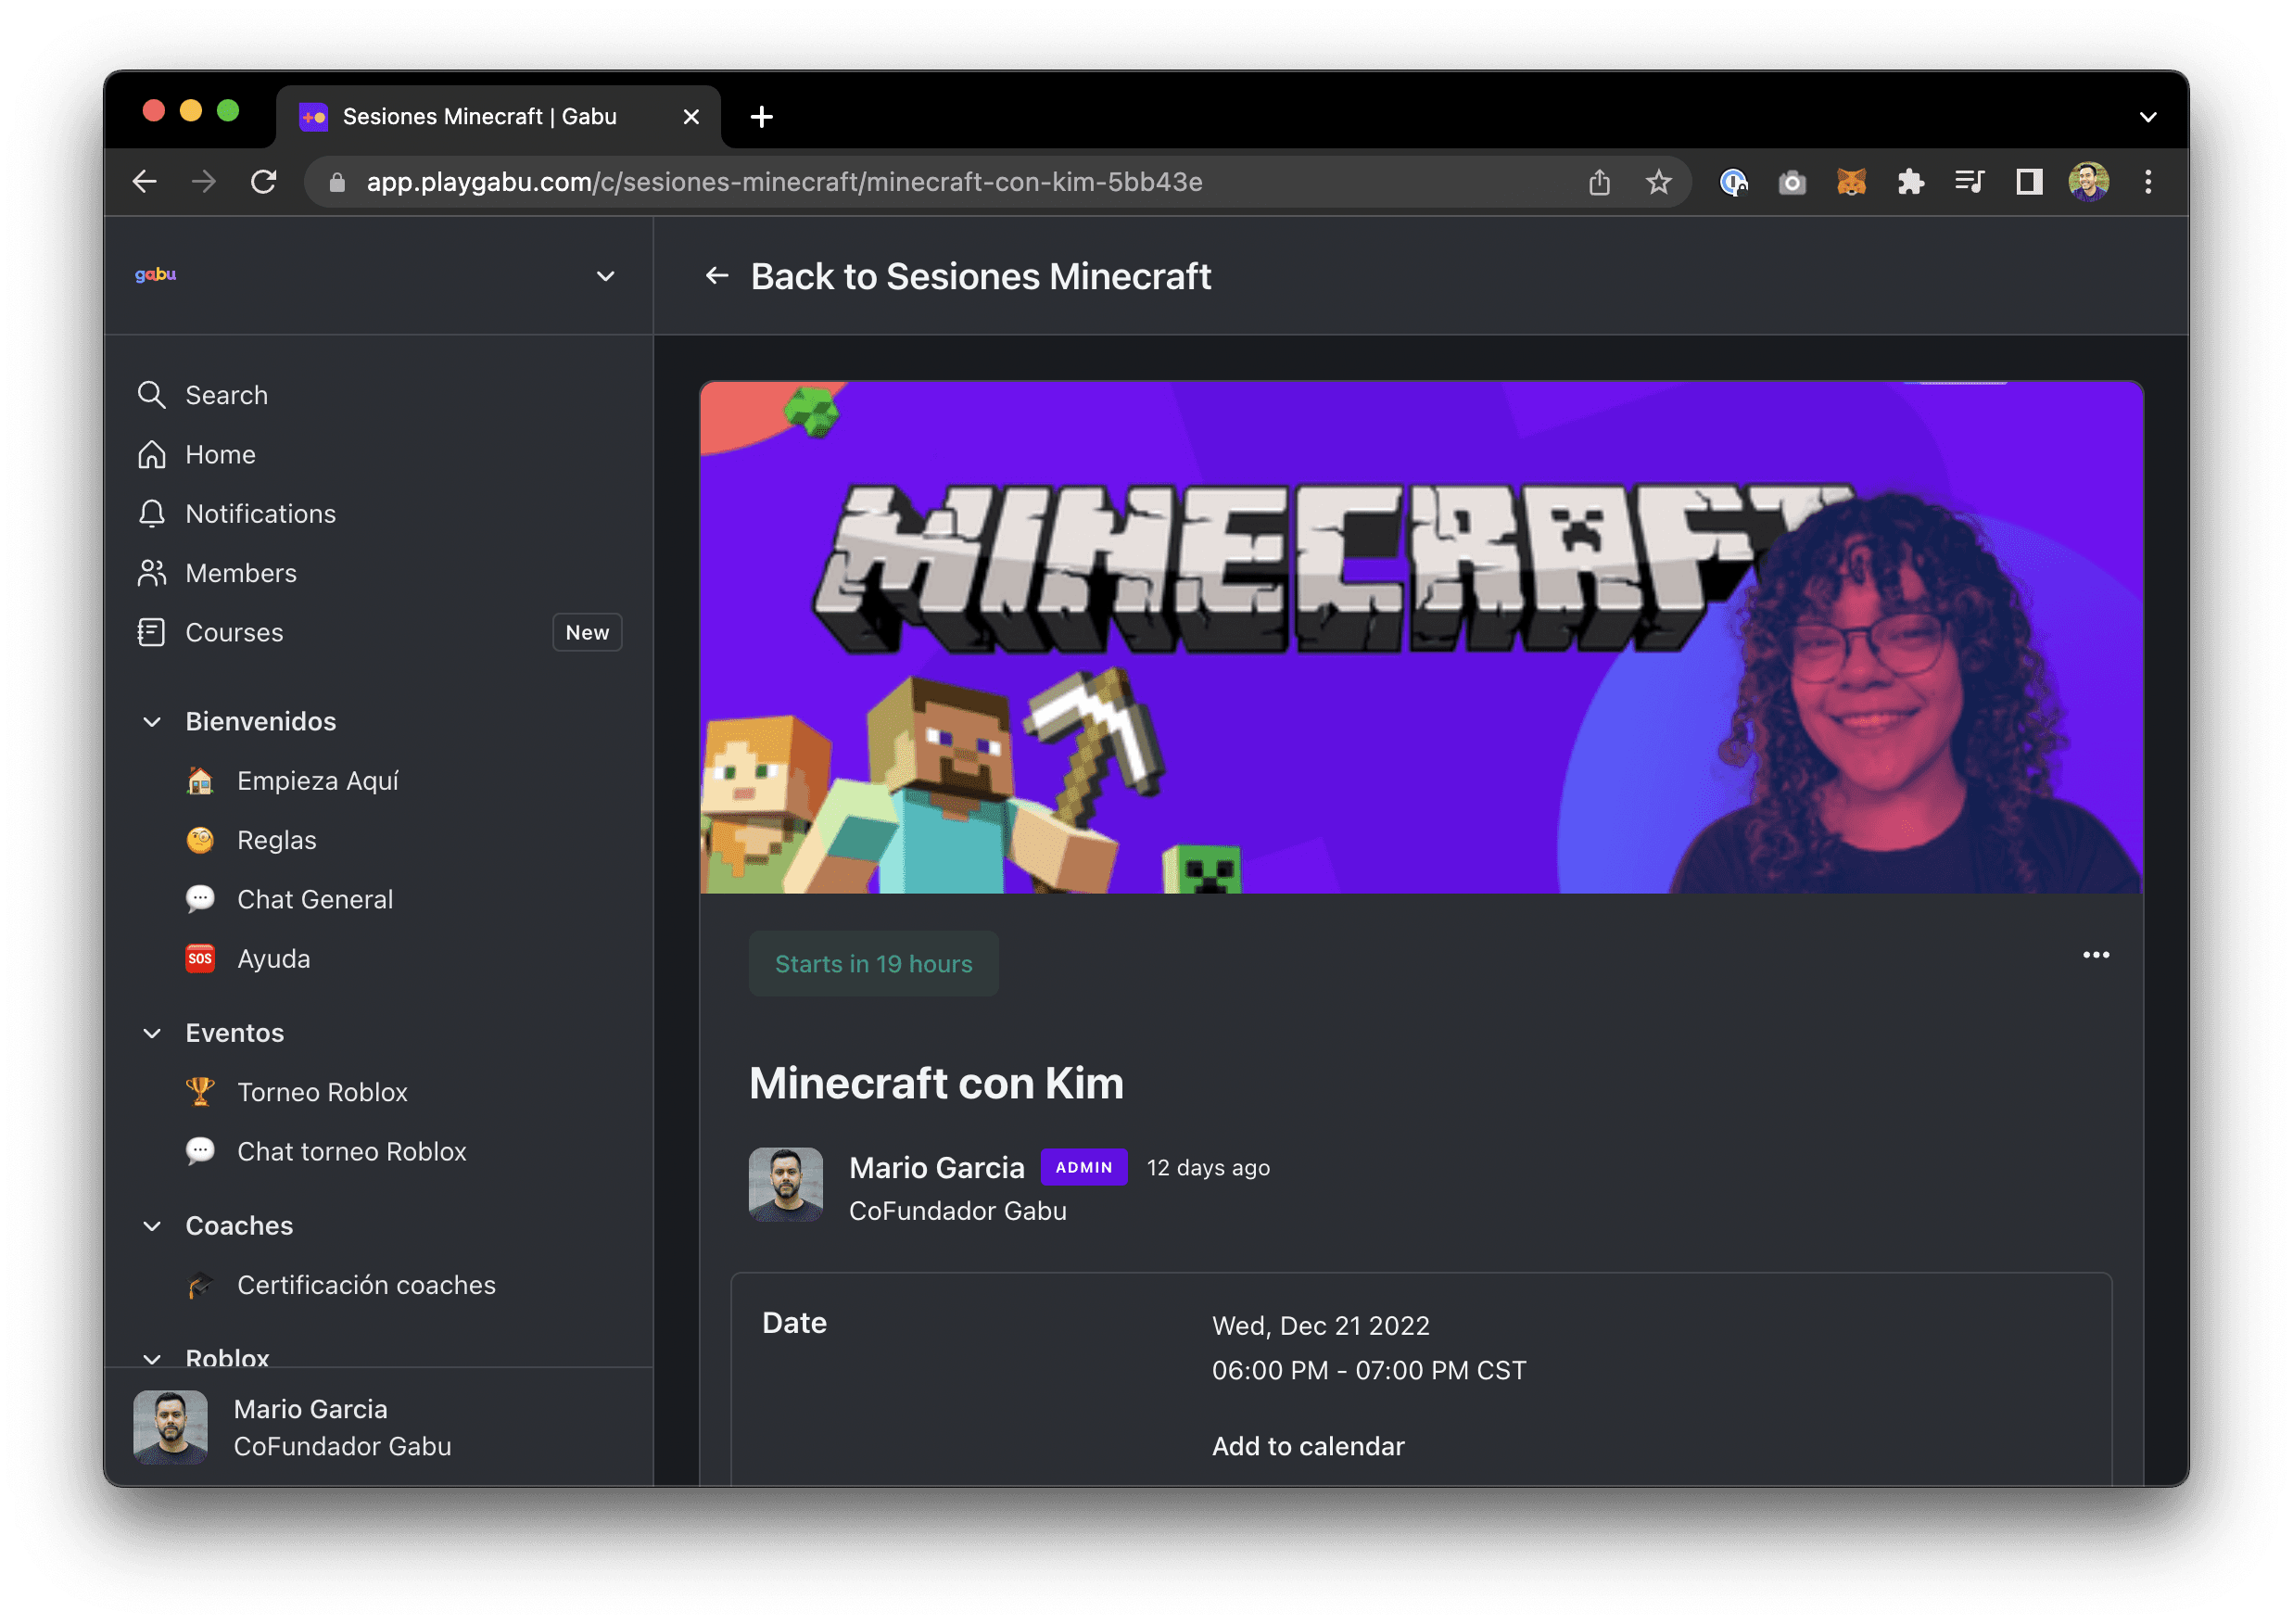The height and width of the screenshot is (1624, 2293).
Task: Click the Members people icon
Action: coord(152,573)
